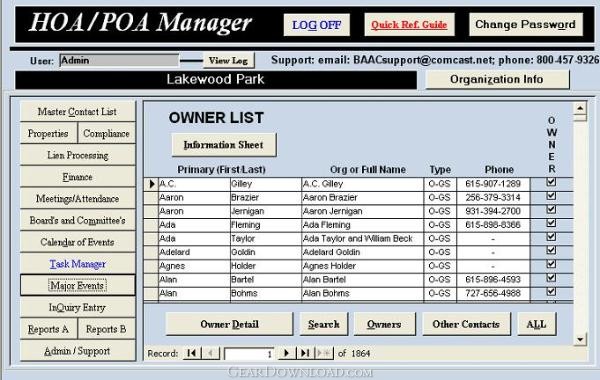Open Reports A
600x380 pixels.
point(49,329)
